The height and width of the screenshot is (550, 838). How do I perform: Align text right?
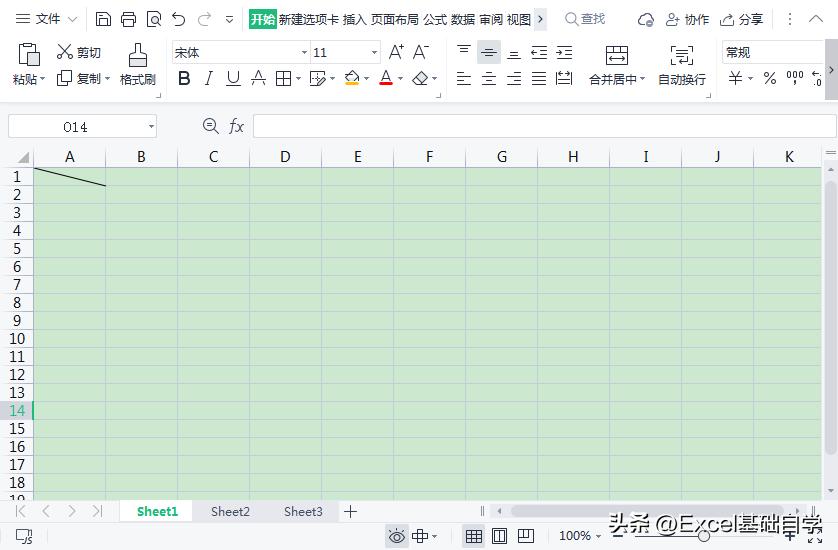pyautogui.click(x=514, y=79)
